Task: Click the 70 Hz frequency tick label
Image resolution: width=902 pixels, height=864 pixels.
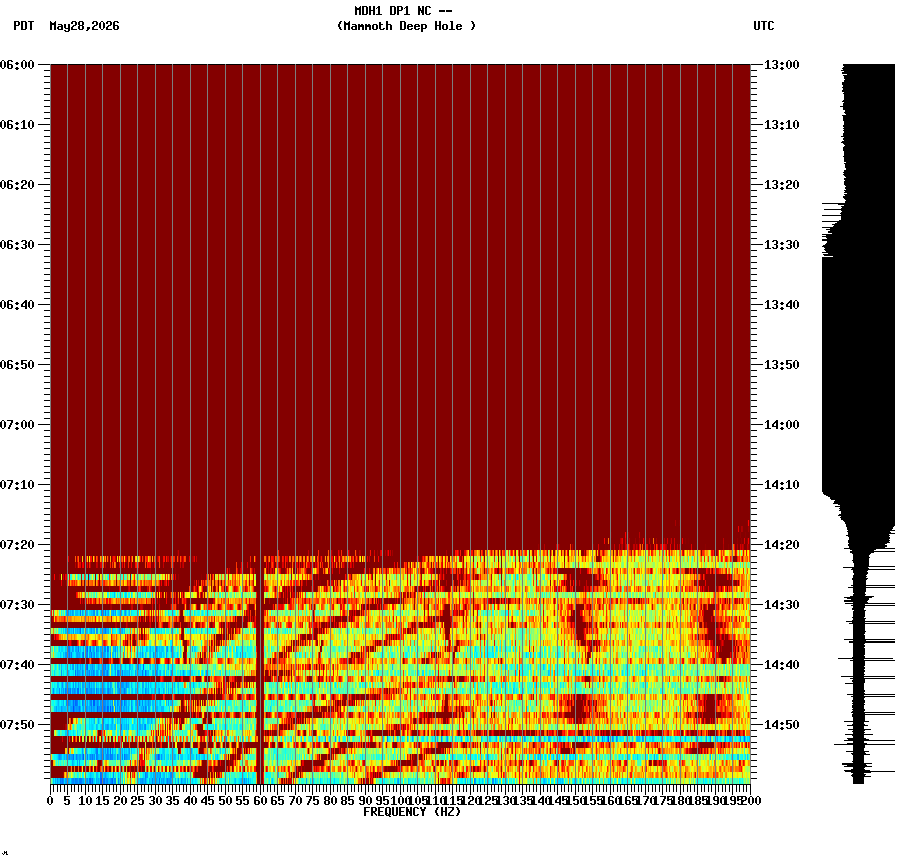Action: pos(295,801)
